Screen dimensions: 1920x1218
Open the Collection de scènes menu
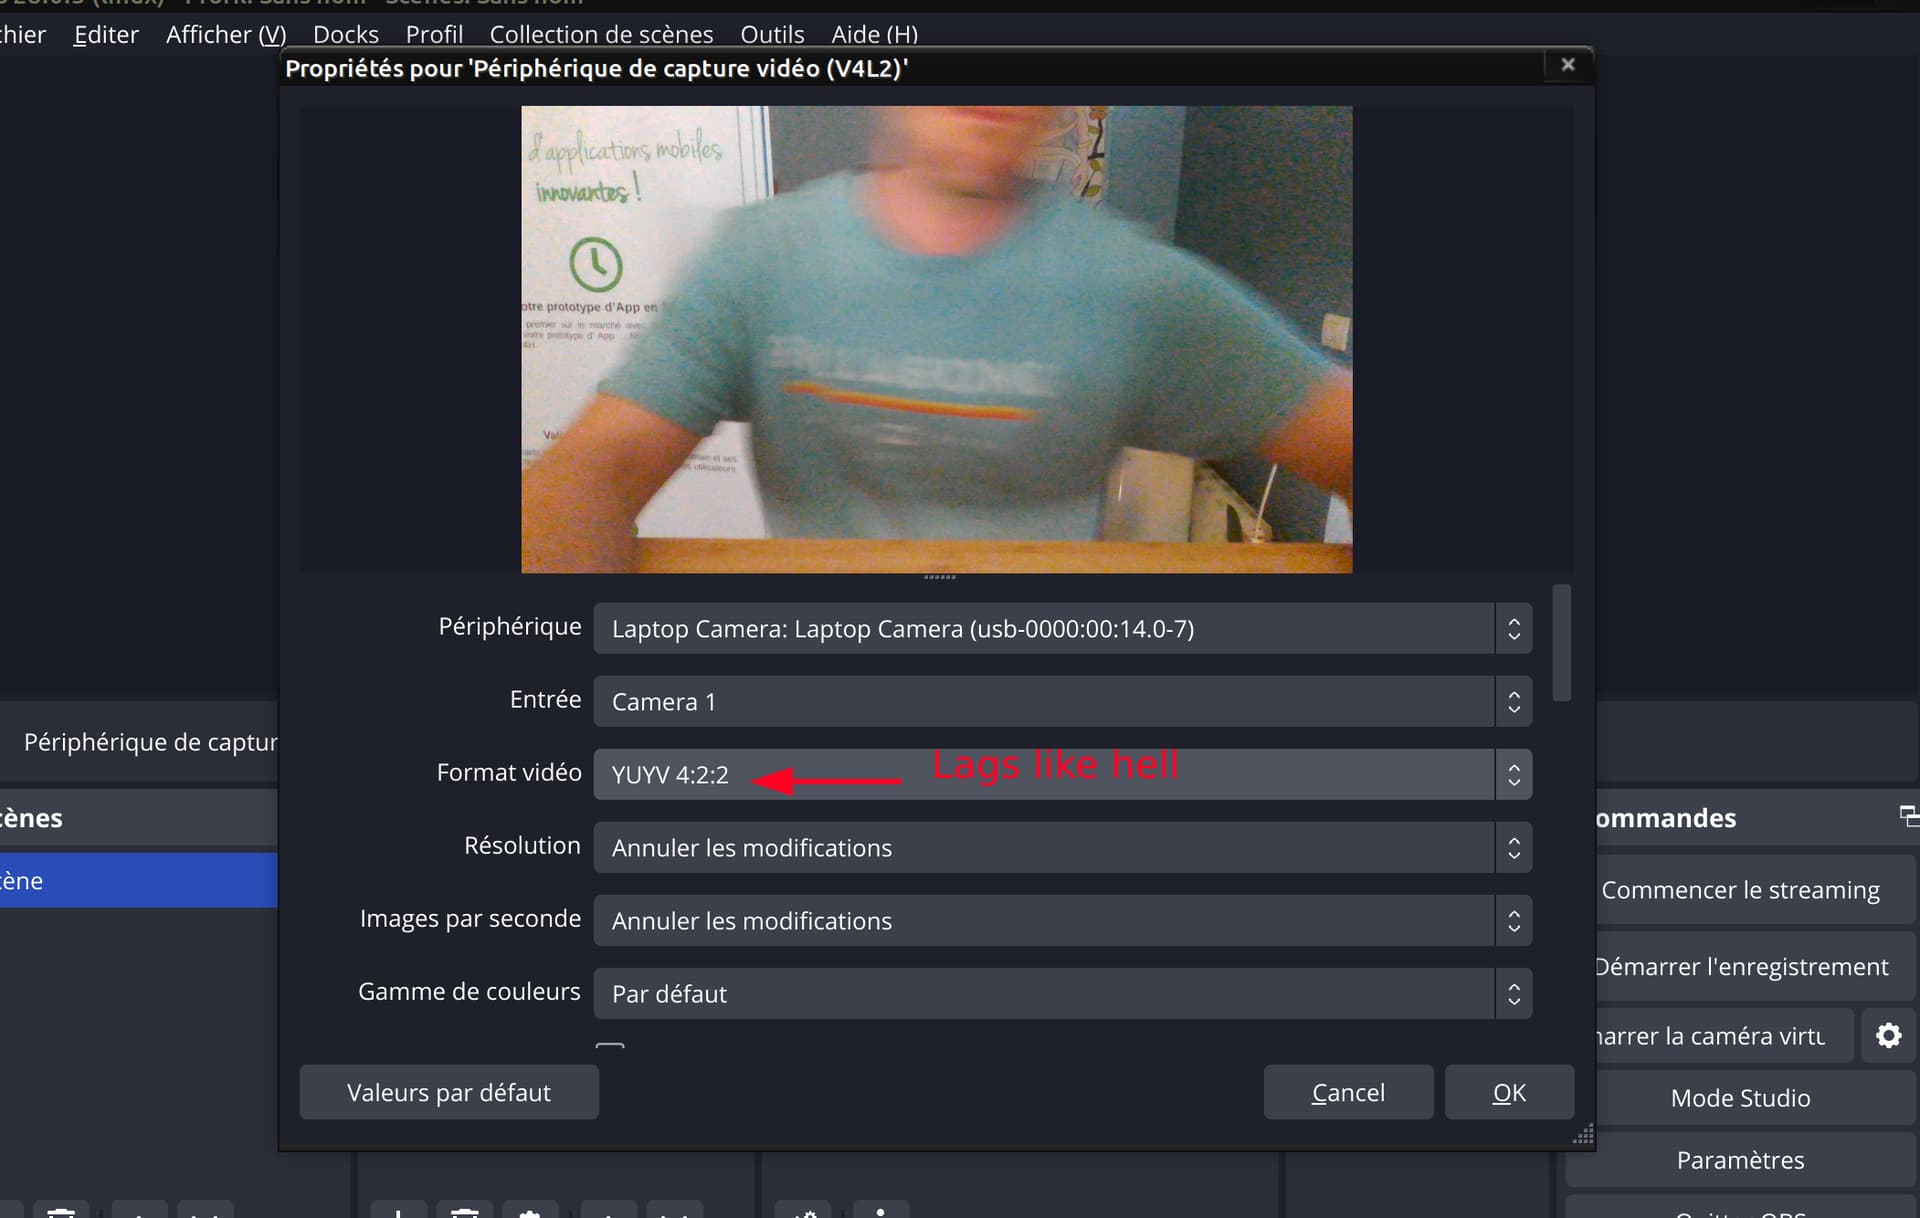601,34
